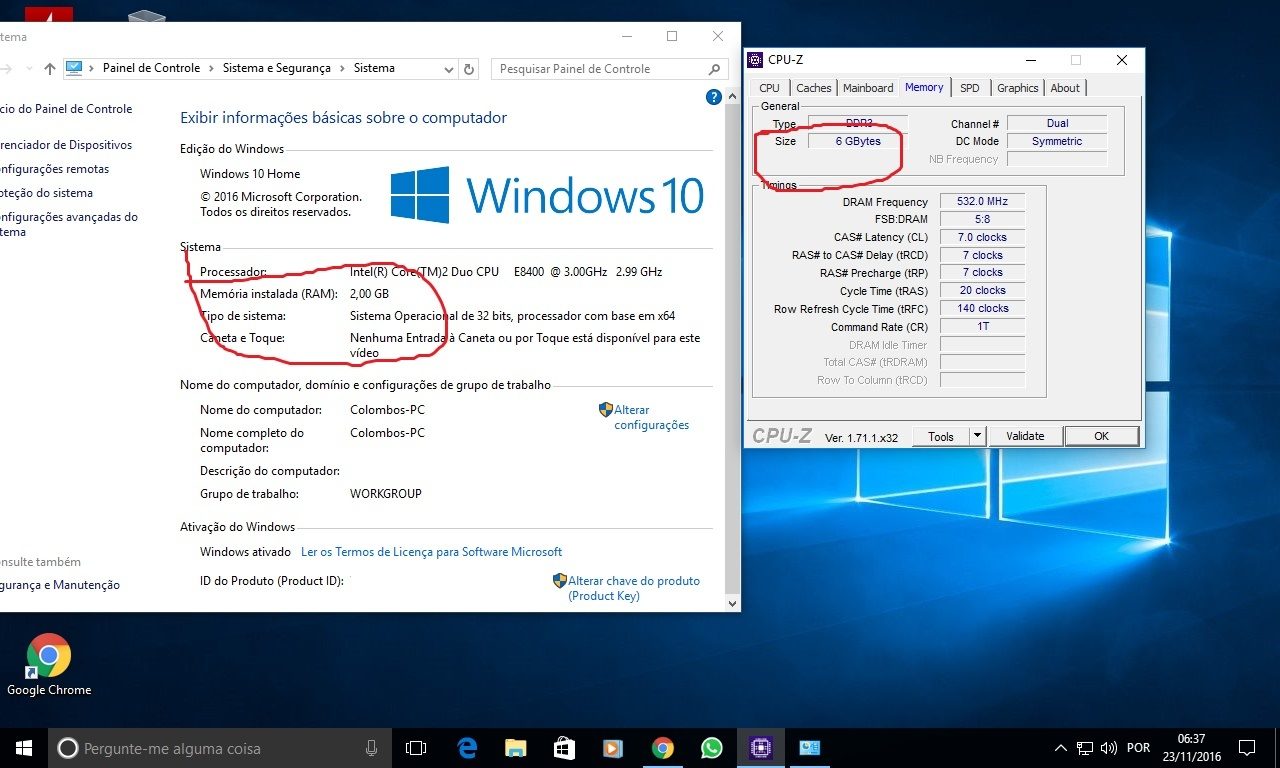Expand the address bar history dropdown
Image resolution: width=1280 pixels, height=768 pixels.
tap(449, 69)
